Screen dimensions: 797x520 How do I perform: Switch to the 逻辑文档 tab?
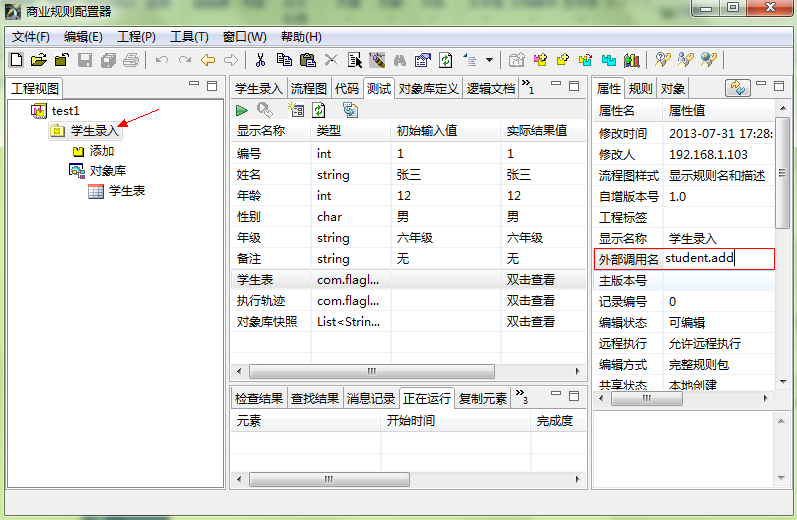coord(491,89)
